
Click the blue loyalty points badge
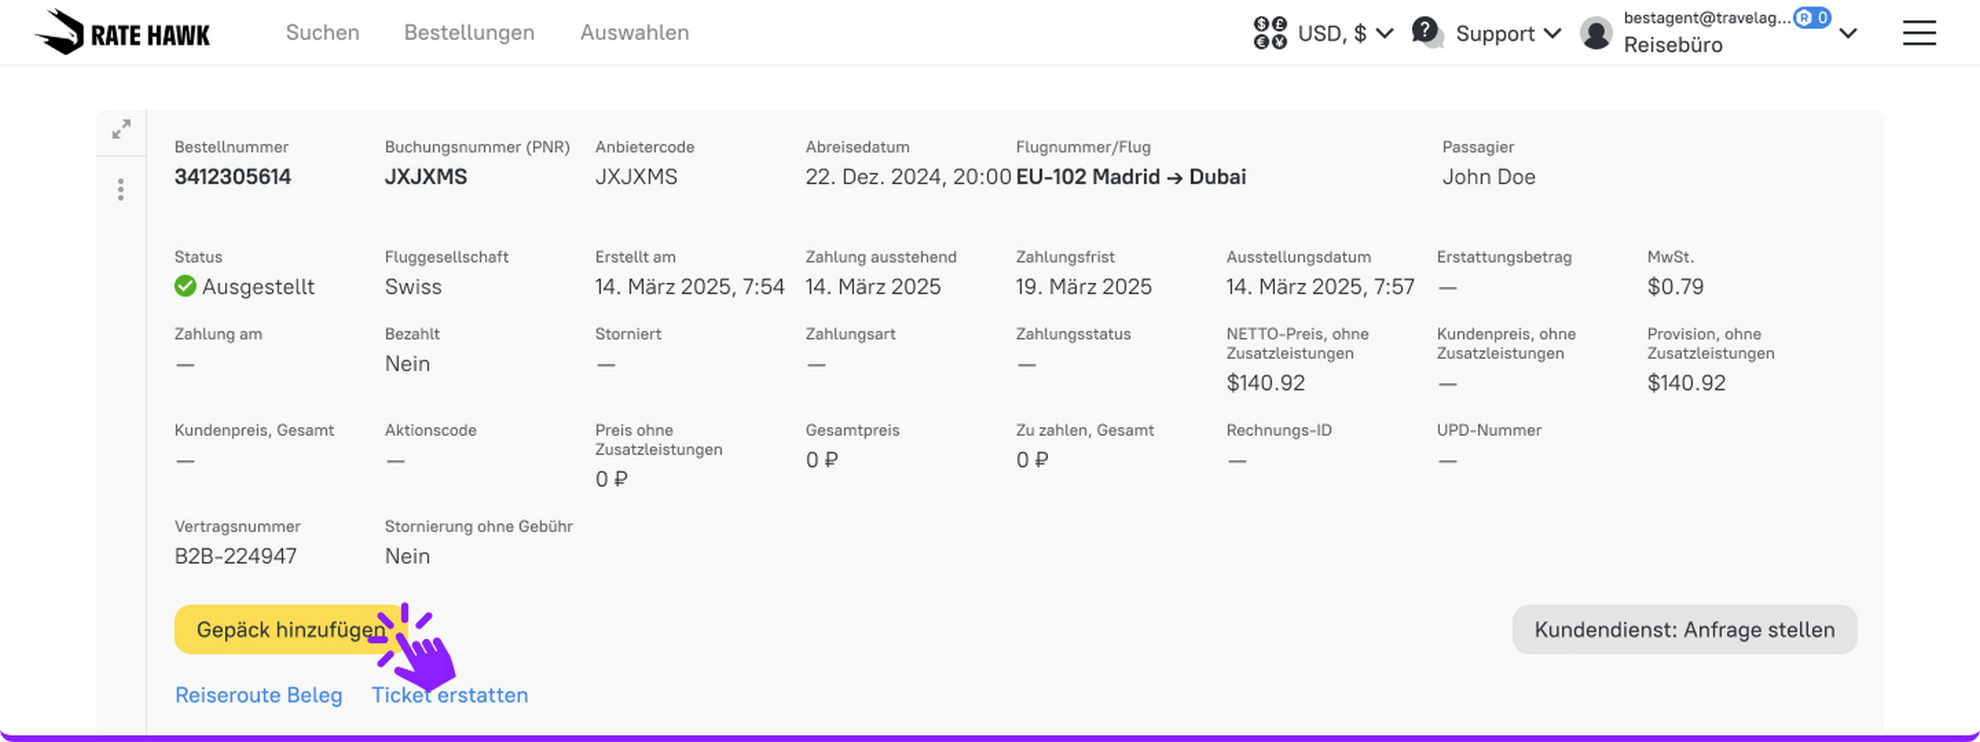click(1812, 17)
